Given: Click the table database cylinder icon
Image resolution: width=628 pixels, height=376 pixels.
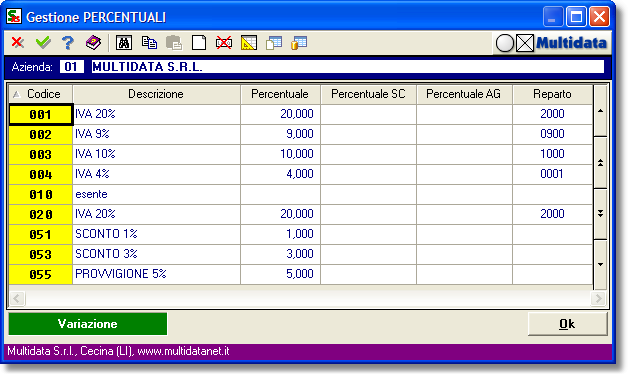Looking at the screenshot, I should tap(299, 42).
